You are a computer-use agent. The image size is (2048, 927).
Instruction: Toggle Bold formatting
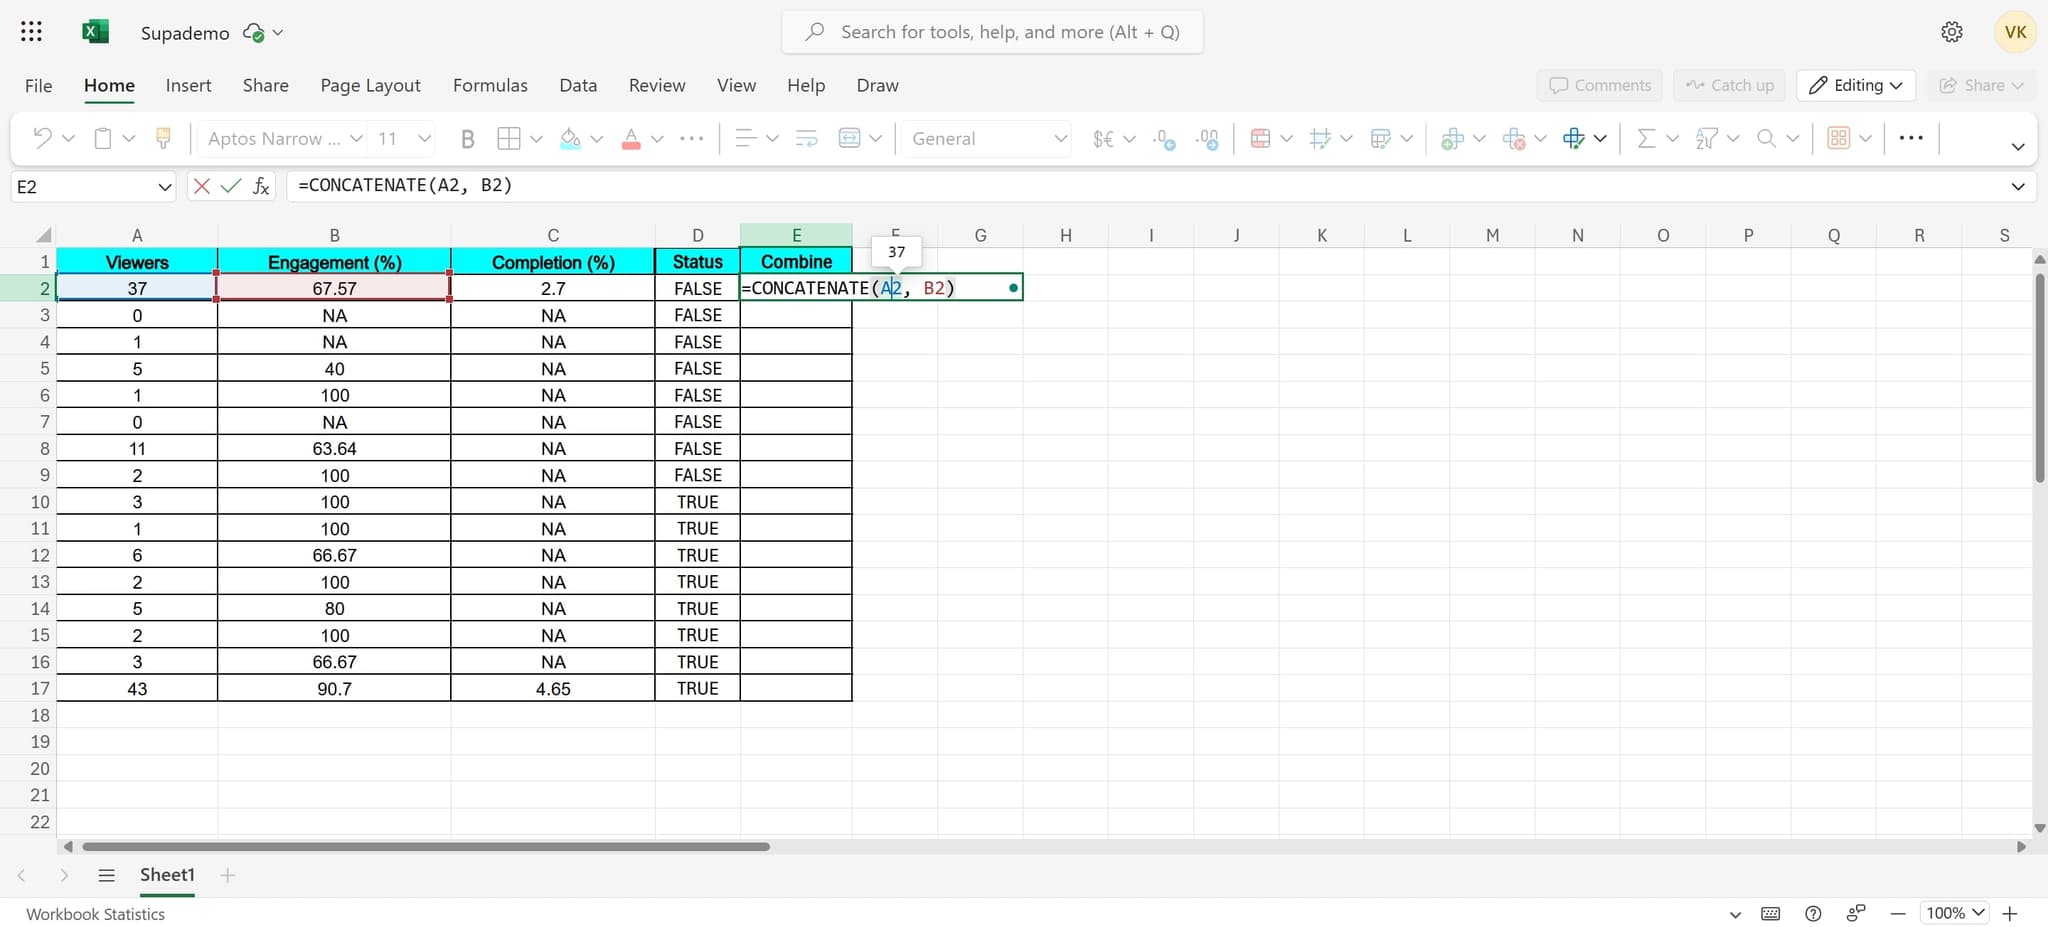point(467,139)
